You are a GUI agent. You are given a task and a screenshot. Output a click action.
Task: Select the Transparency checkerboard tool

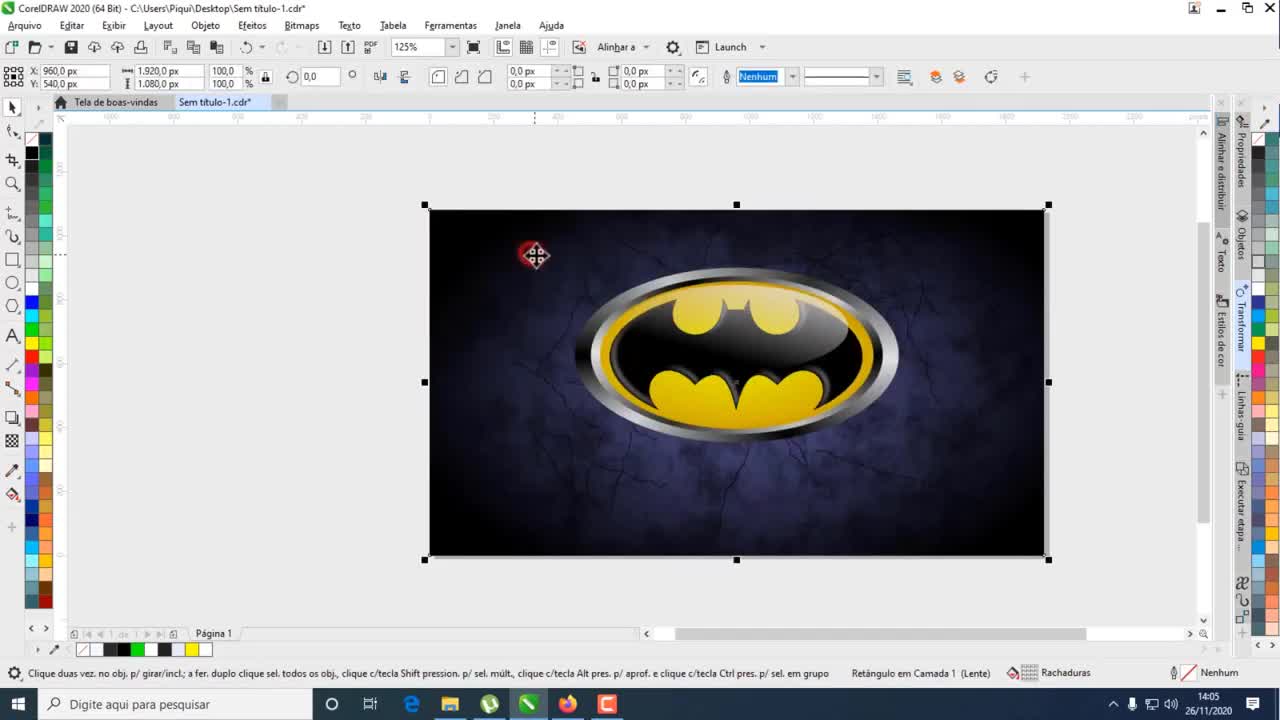click(x=12, y=441)
